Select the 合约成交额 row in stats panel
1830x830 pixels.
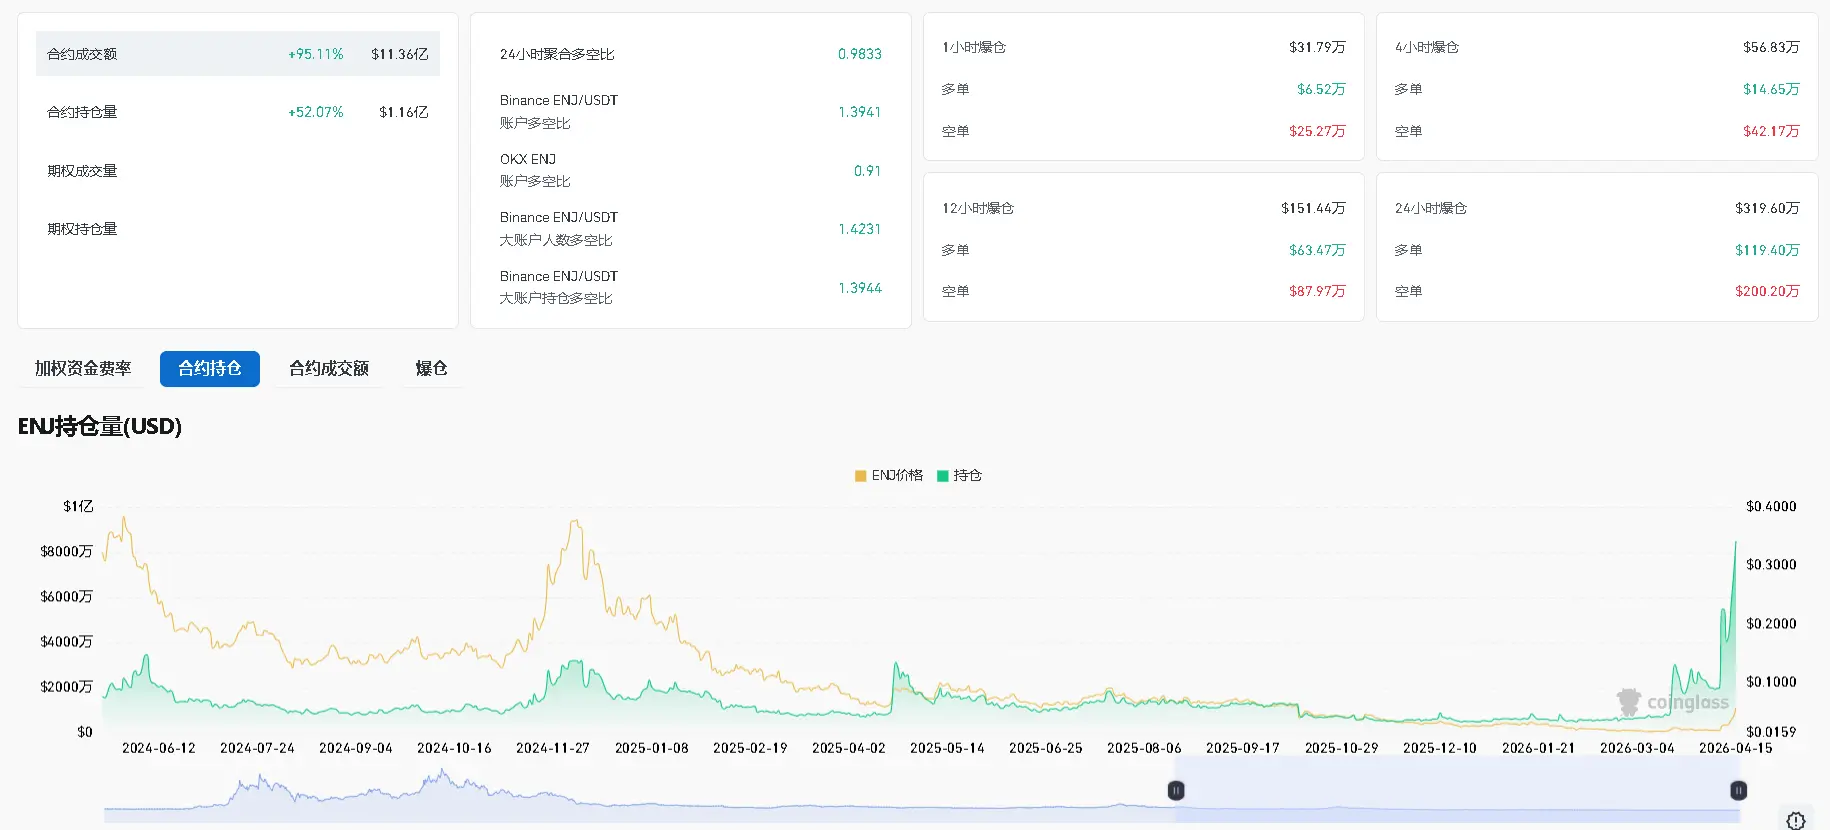pyautogui.click(x=237, y=54)
